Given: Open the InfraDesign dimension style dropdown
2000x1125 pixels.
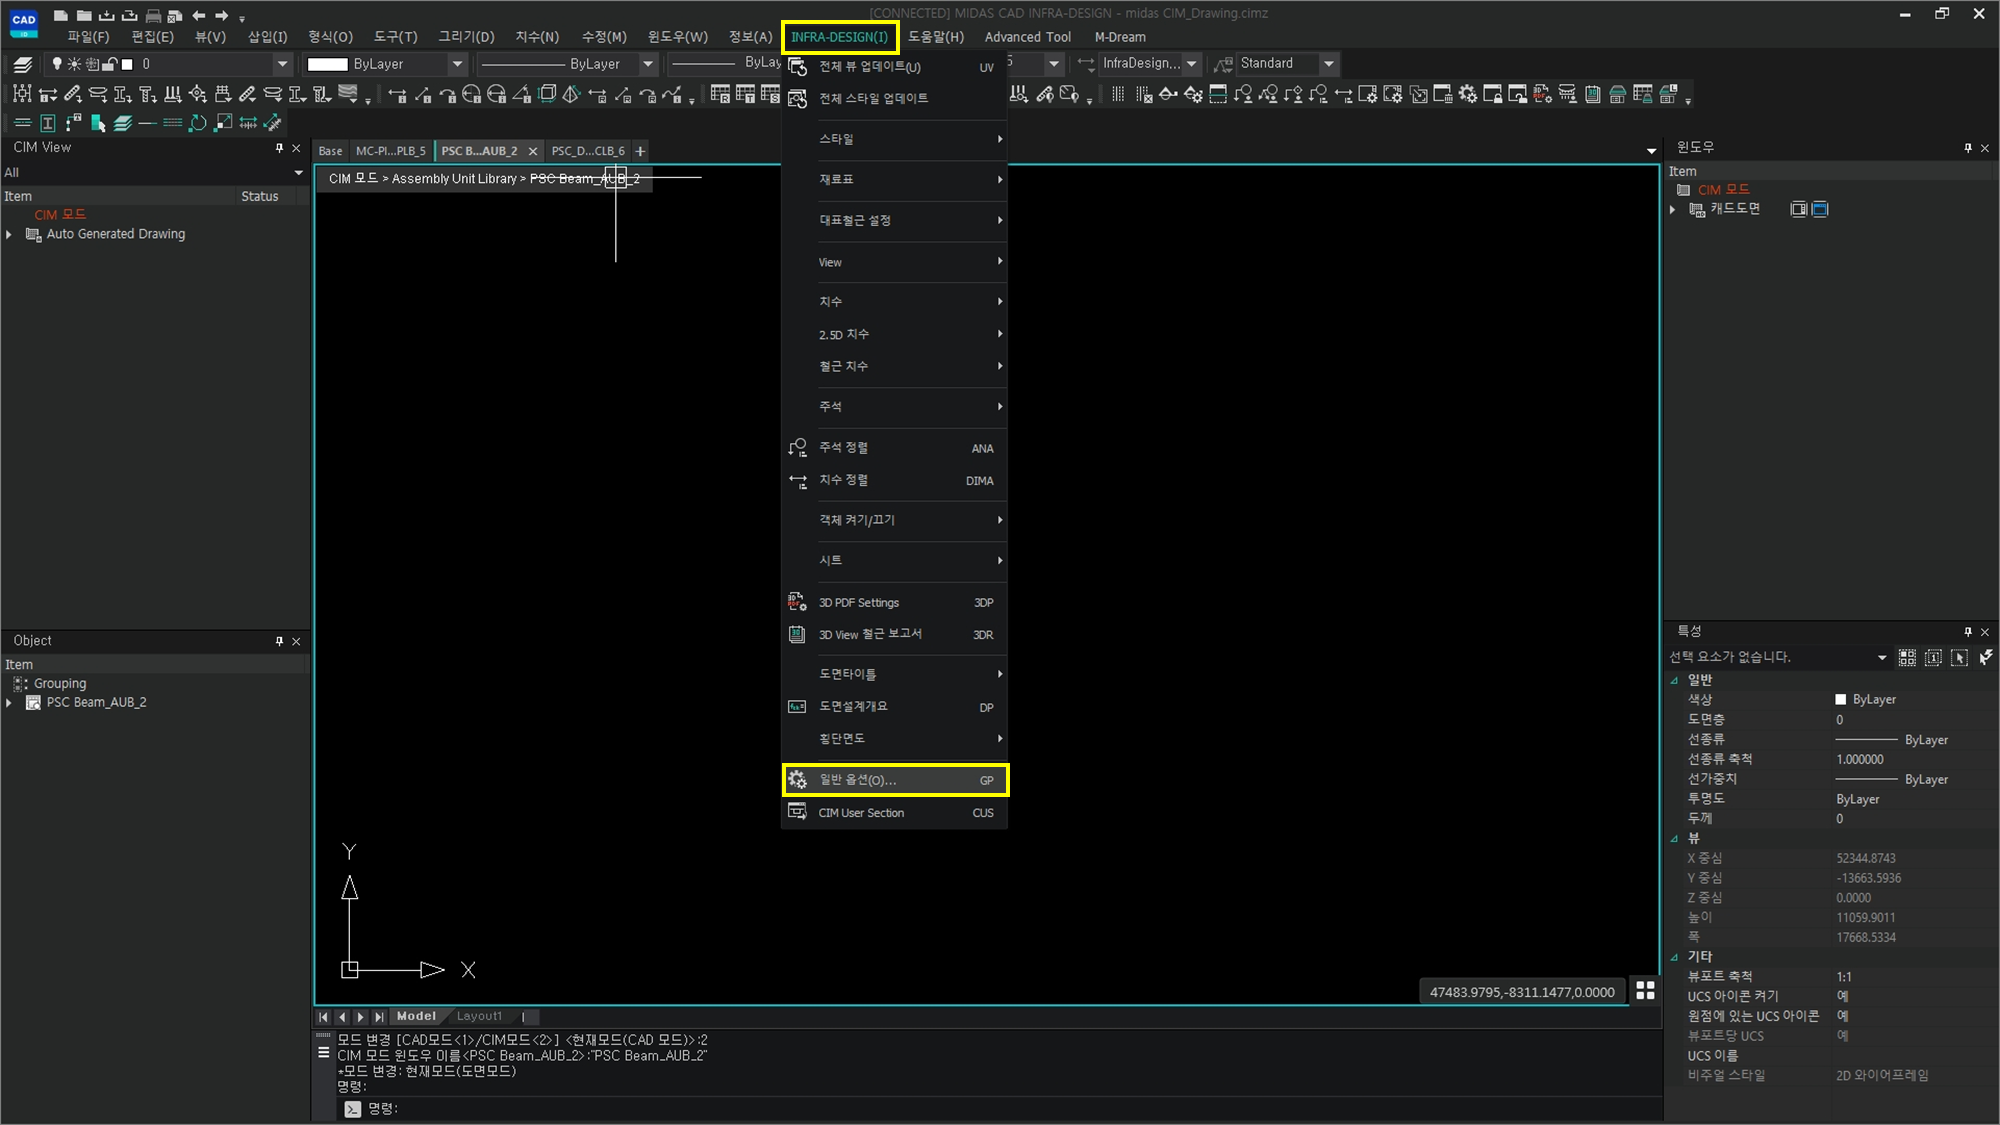Looking at the screenshot, I should [x=1191, y=64].
